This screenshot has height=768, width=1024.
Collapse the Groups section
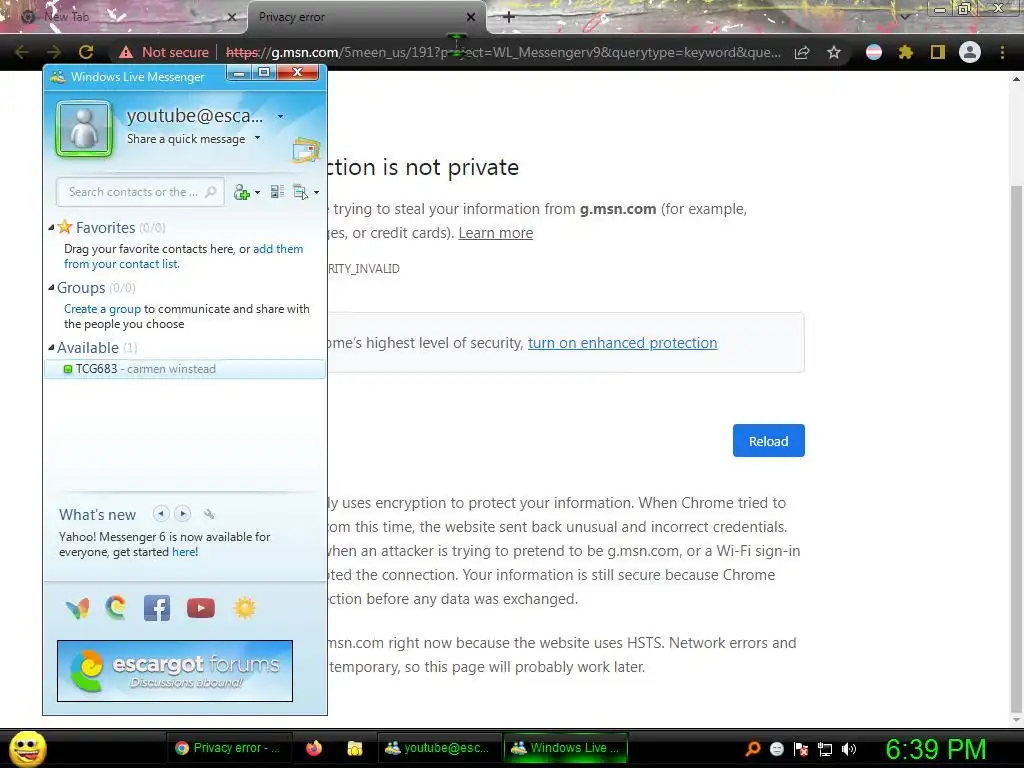pyautogui.click(x=51, y=287)
